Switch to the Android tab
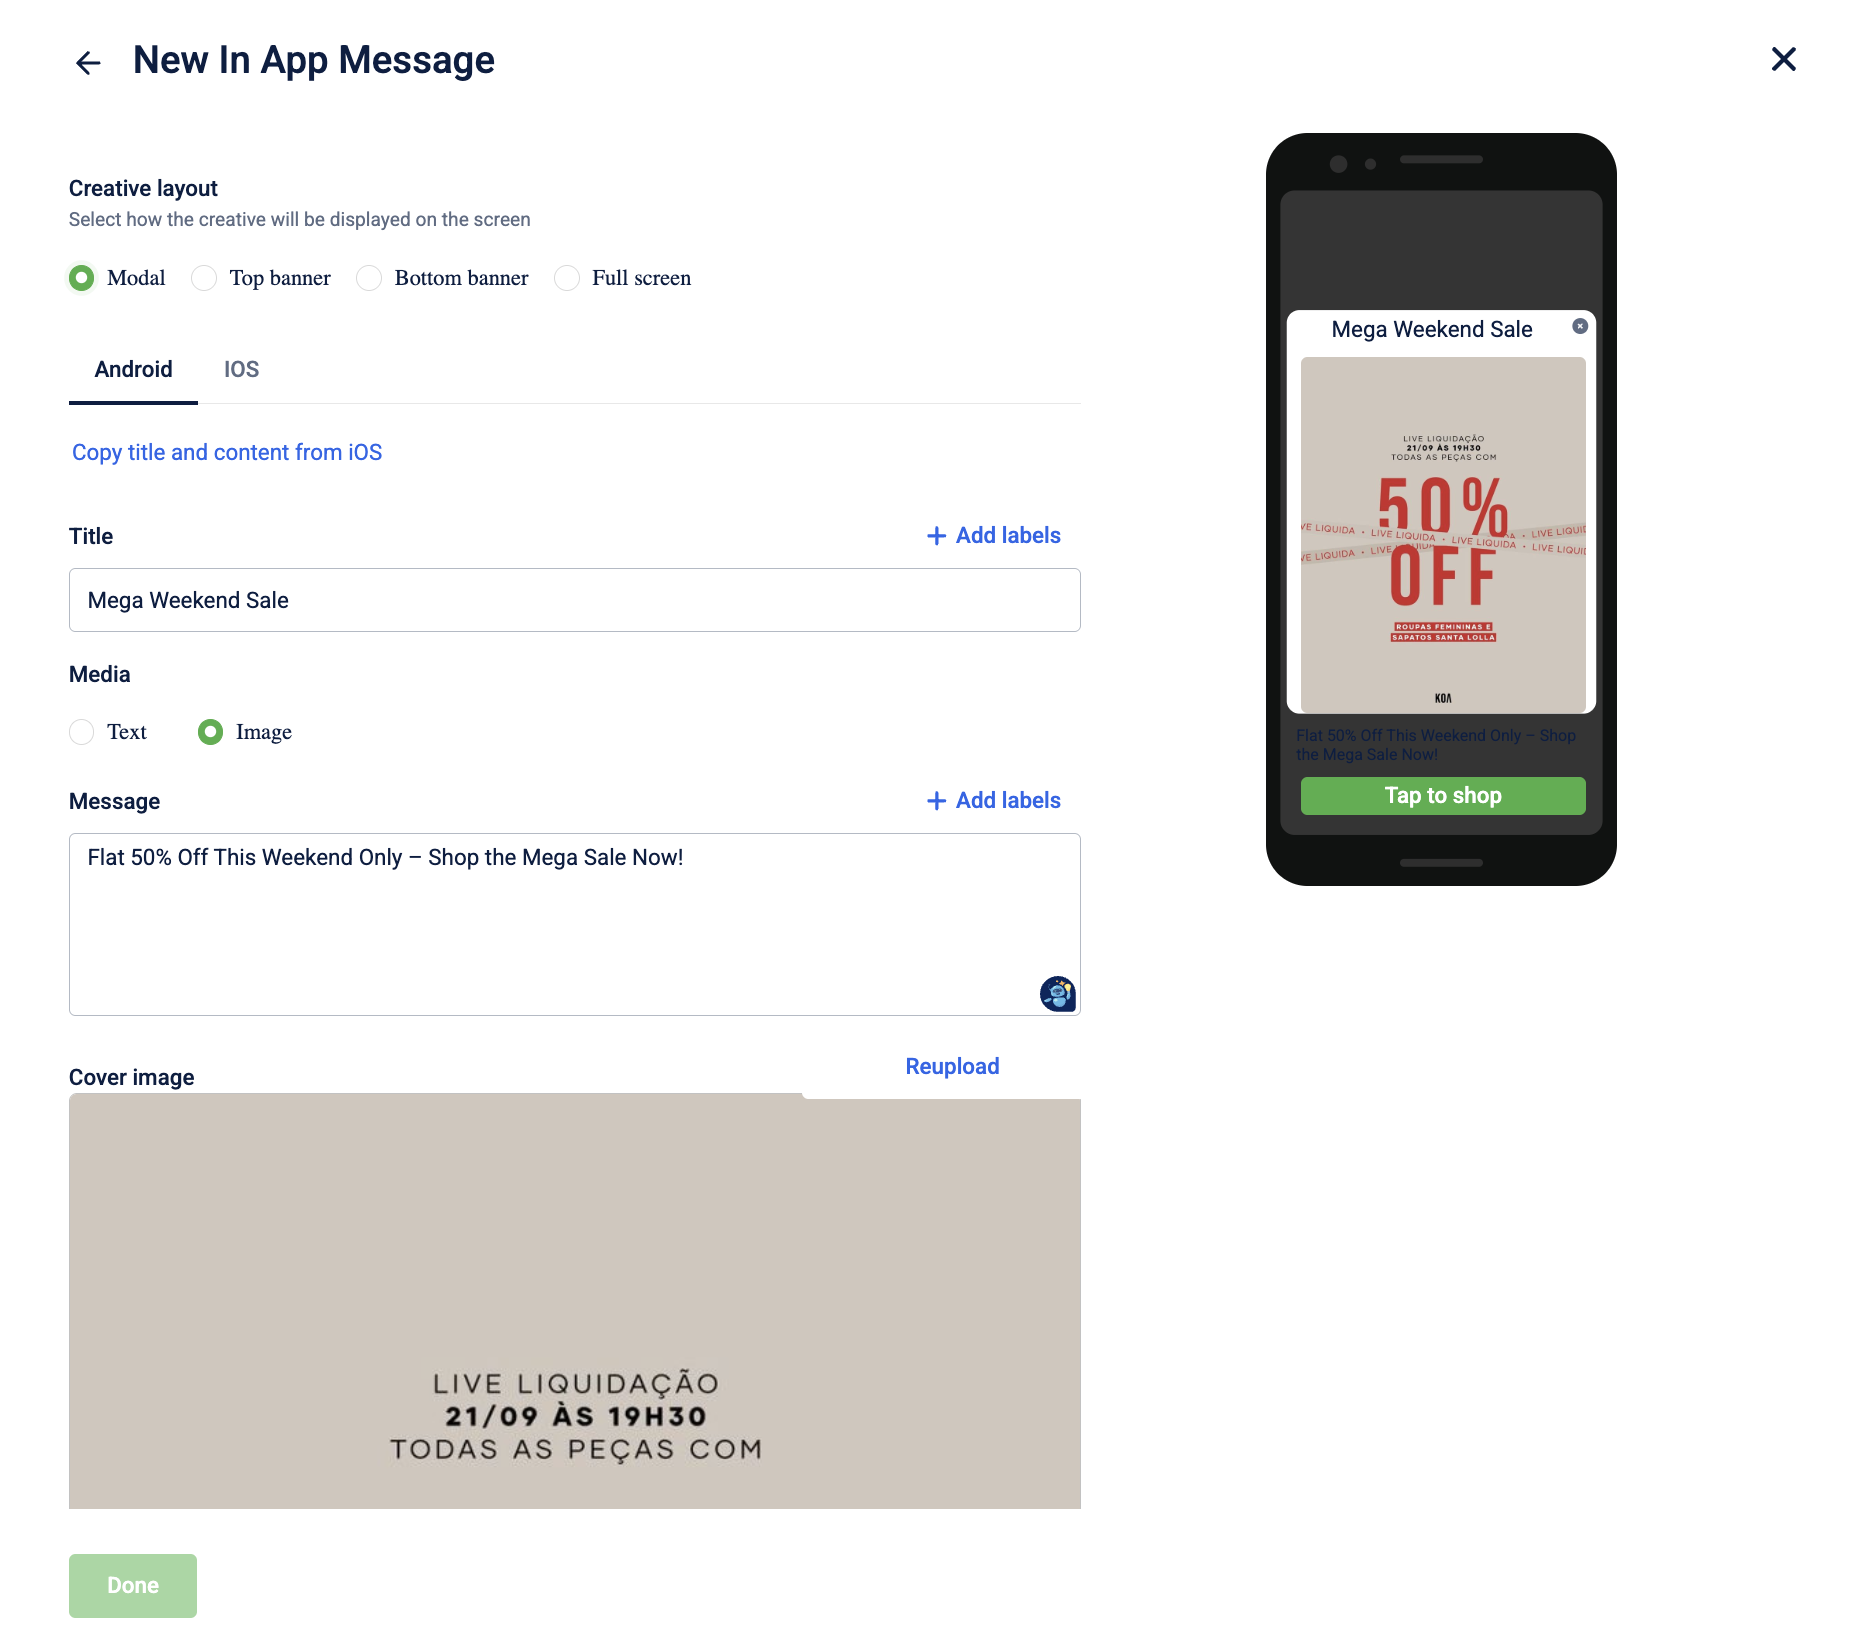 coord(133,370)
